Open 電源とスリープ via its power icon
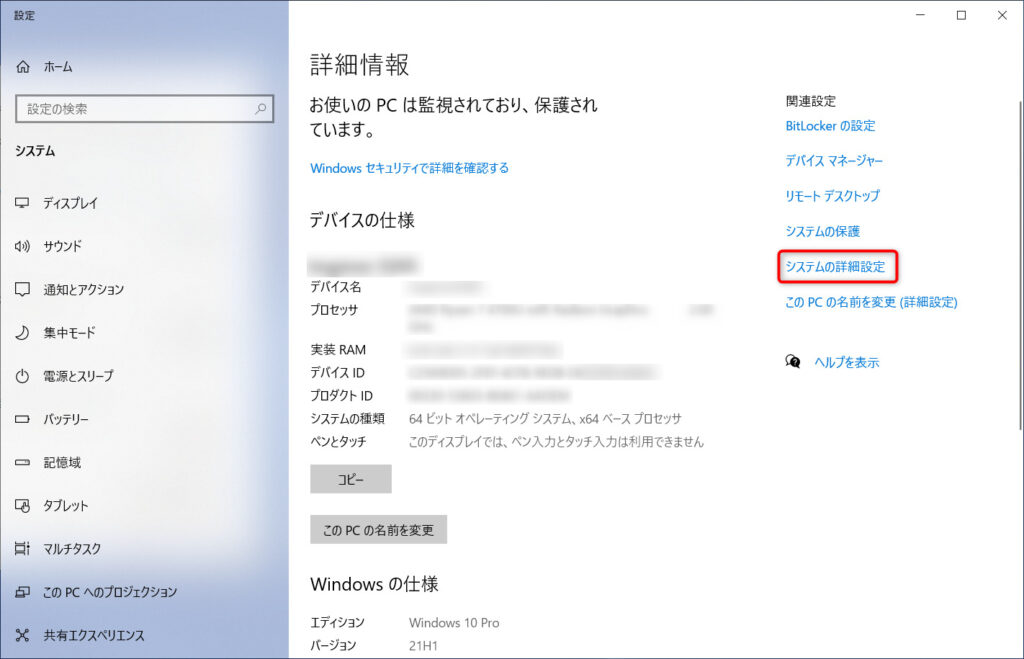1024x659 pixels. [x=24, y=376]
